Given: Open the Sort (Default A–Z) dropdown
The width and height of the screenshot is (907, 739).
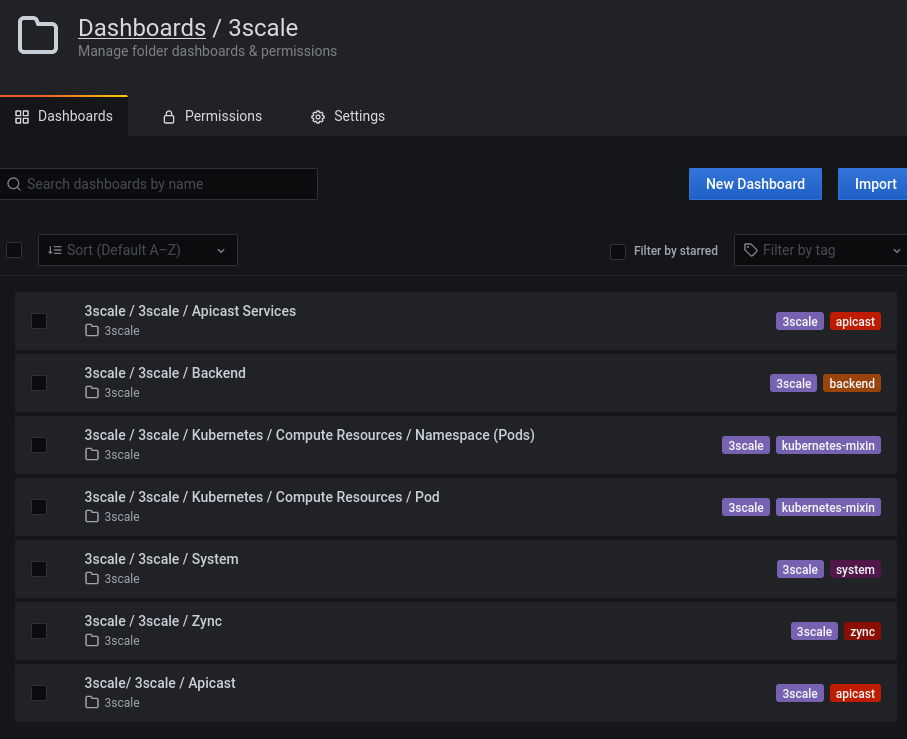Looking at the screenshot, I should point(138,250).
